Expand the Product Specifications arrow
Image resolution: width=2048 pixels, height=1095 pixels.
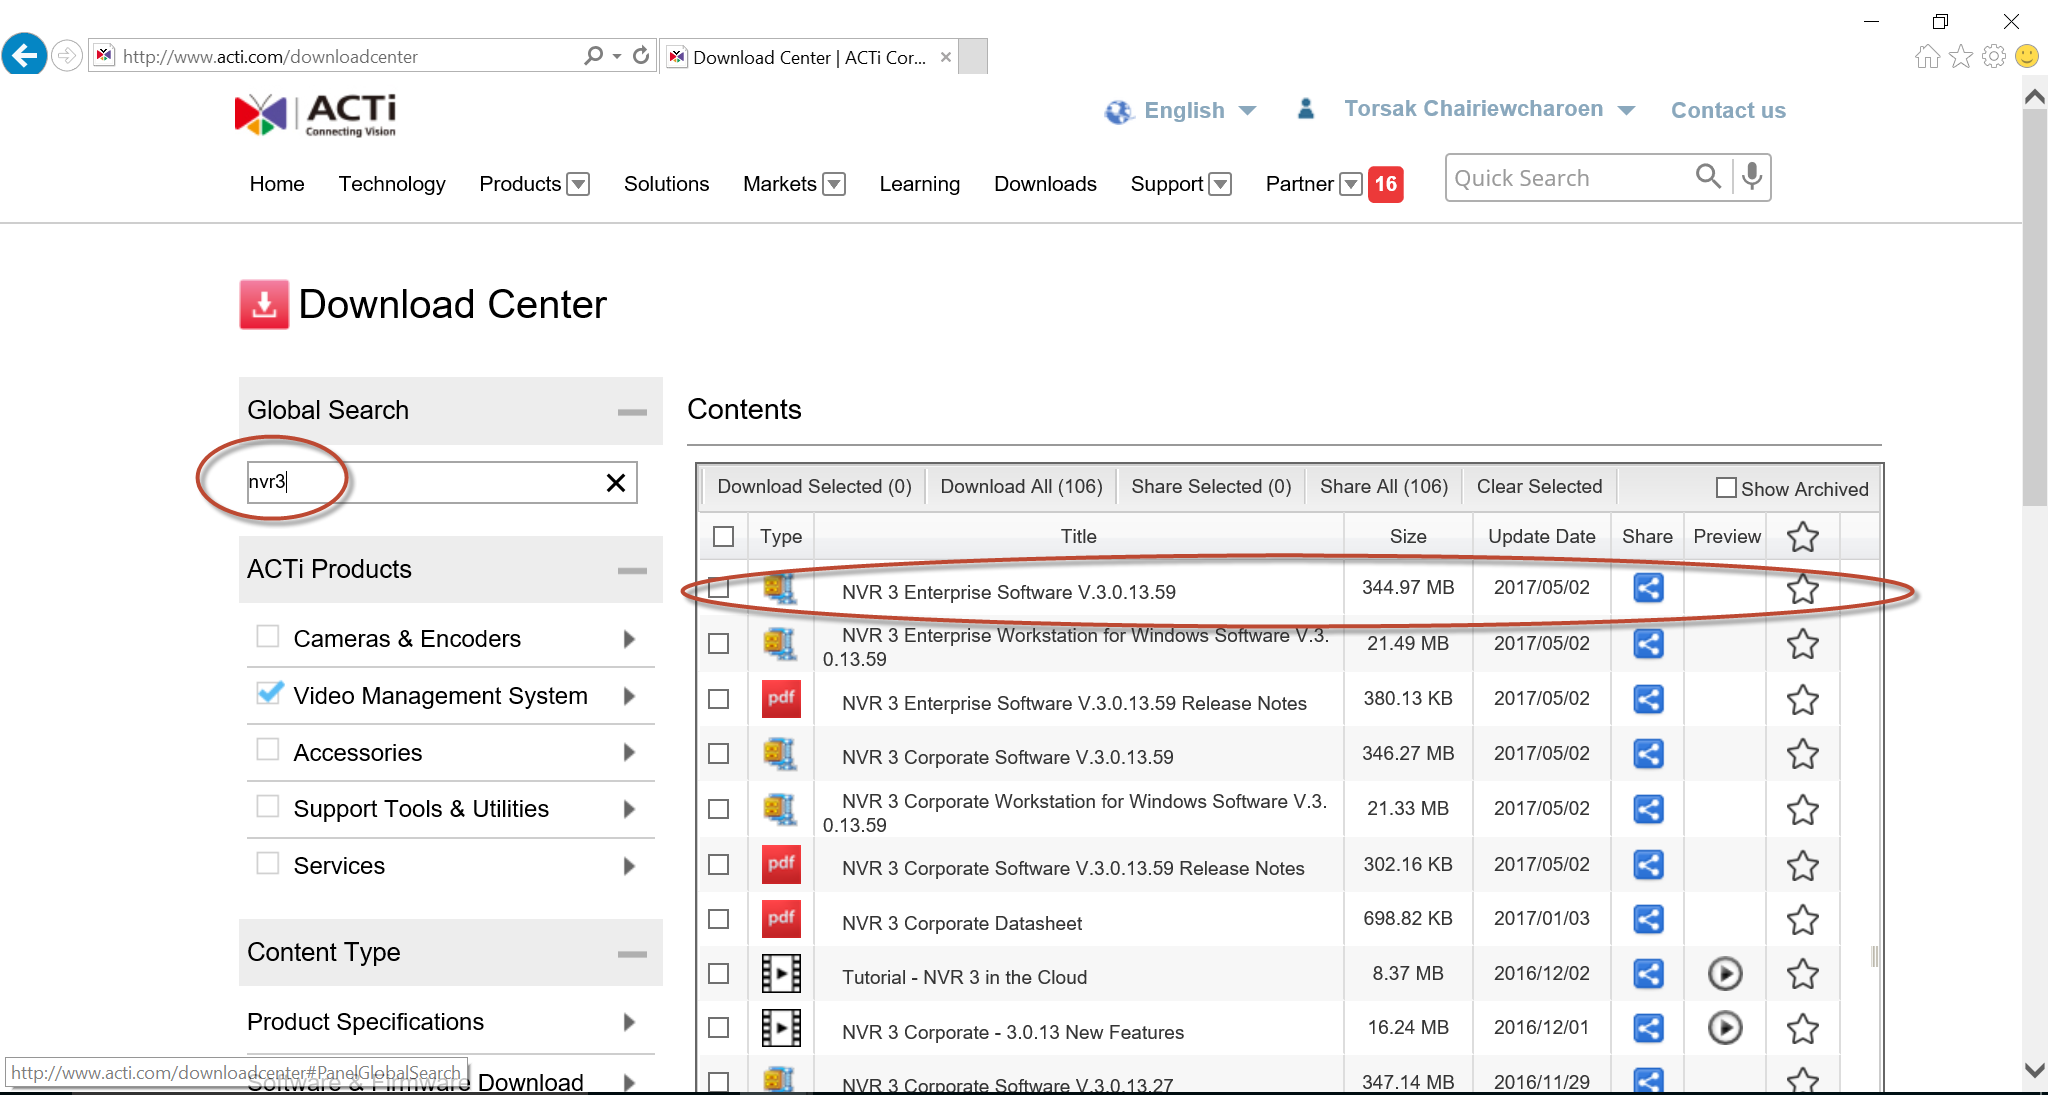629,1022
